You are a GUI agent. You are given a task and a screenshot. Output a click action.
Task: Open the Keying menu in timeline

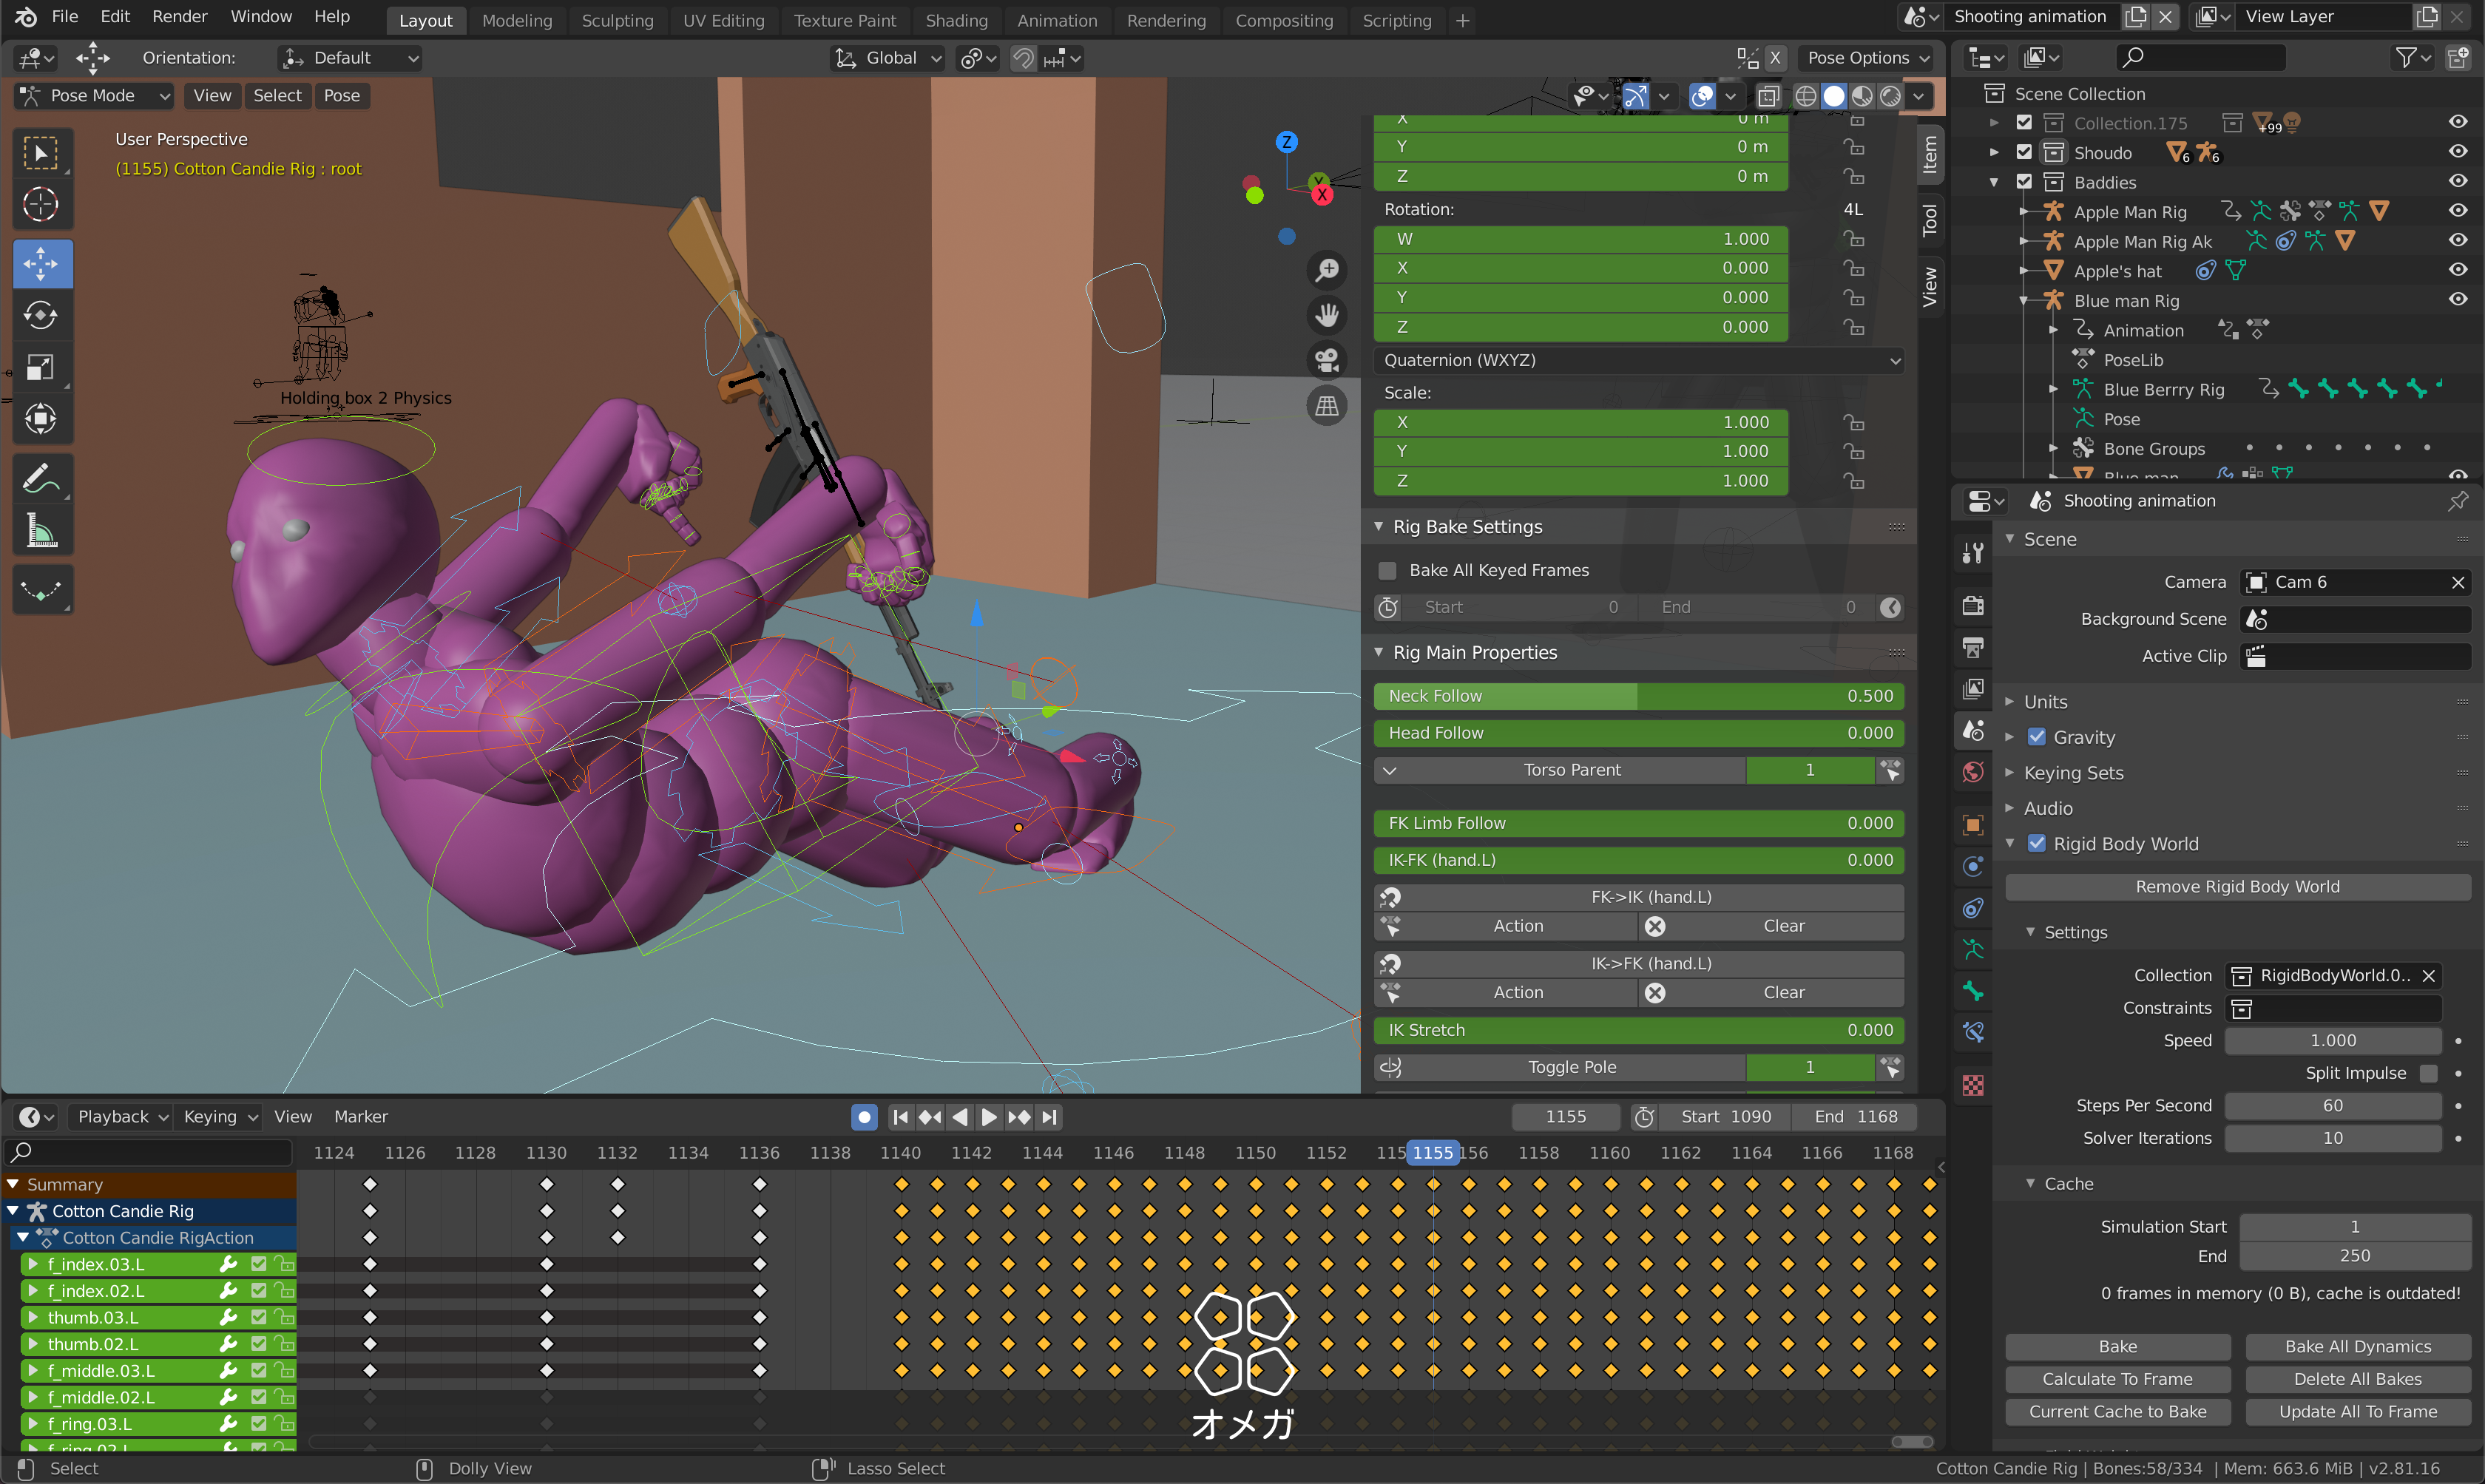(219, 1117)
